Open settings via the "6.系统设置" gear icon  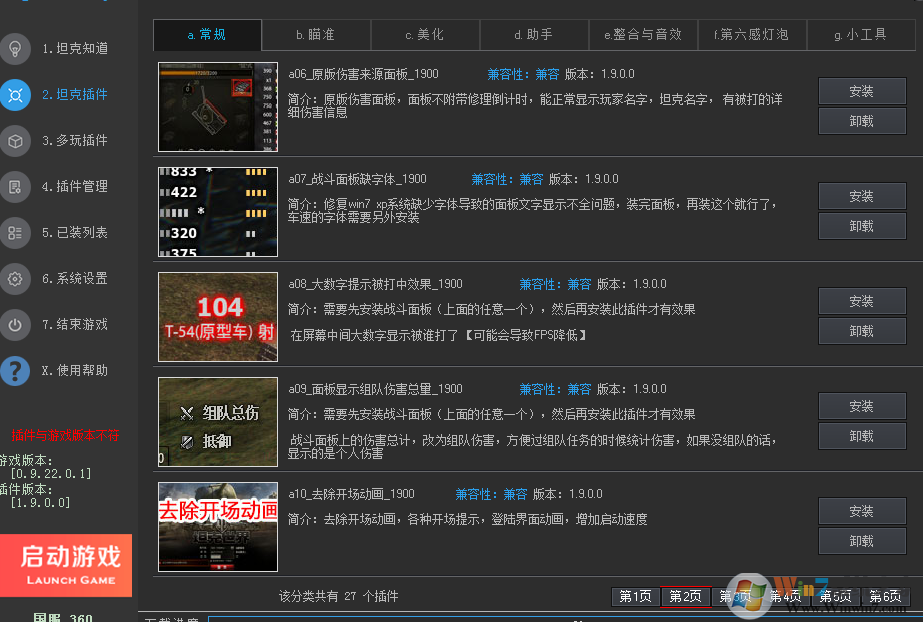point(15,278)
